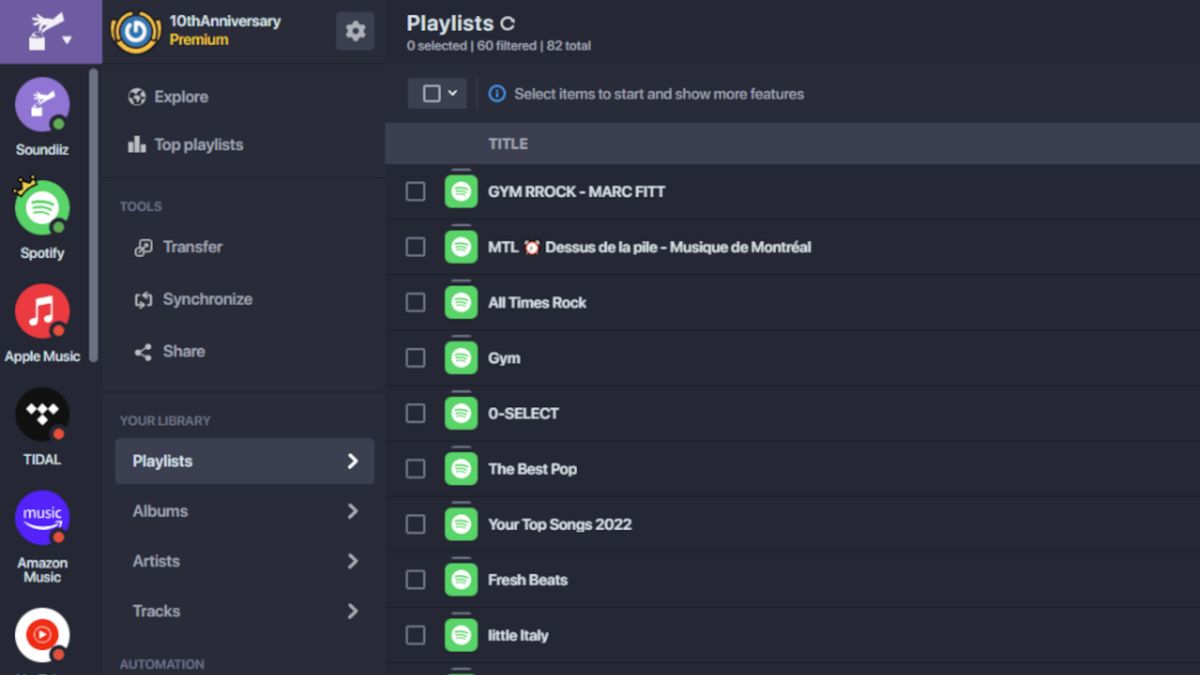The width and height of the screenshot is (1200, 675).
Task: Open account settings with the gear icon
Action: click(355, 31)
